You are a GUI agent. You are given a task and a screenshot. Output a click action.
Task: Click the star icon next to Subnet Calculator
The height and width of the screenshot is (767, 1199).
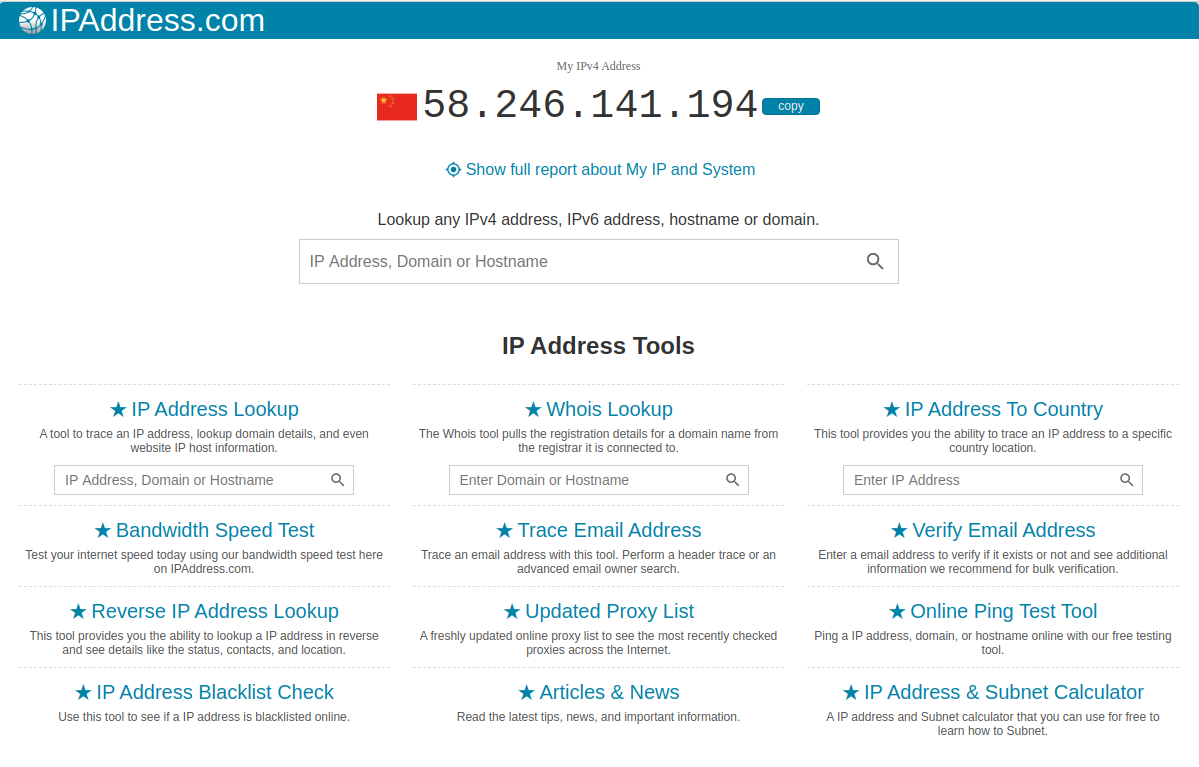(x=851, y=693)
